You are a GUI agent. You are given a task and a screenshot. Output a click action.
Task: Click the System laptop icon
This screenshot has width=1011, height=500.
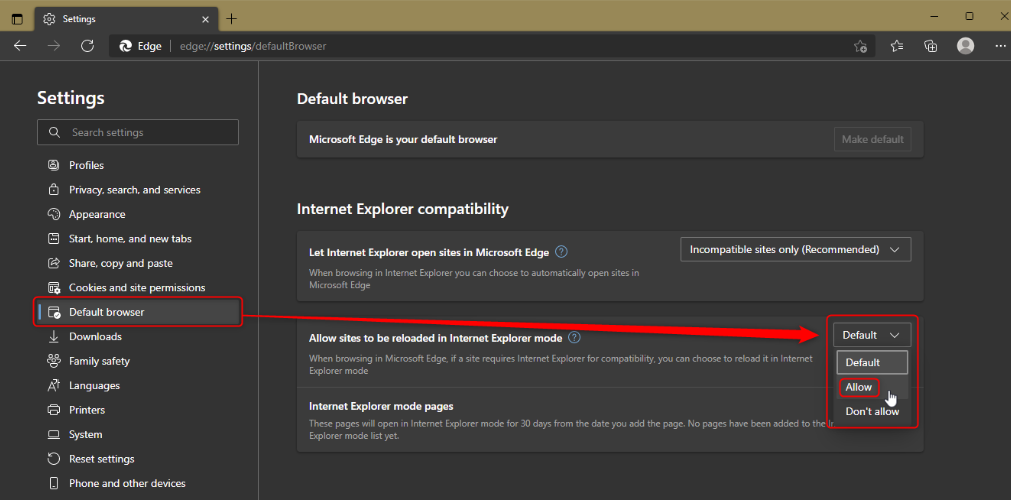[x=54, y=435]
